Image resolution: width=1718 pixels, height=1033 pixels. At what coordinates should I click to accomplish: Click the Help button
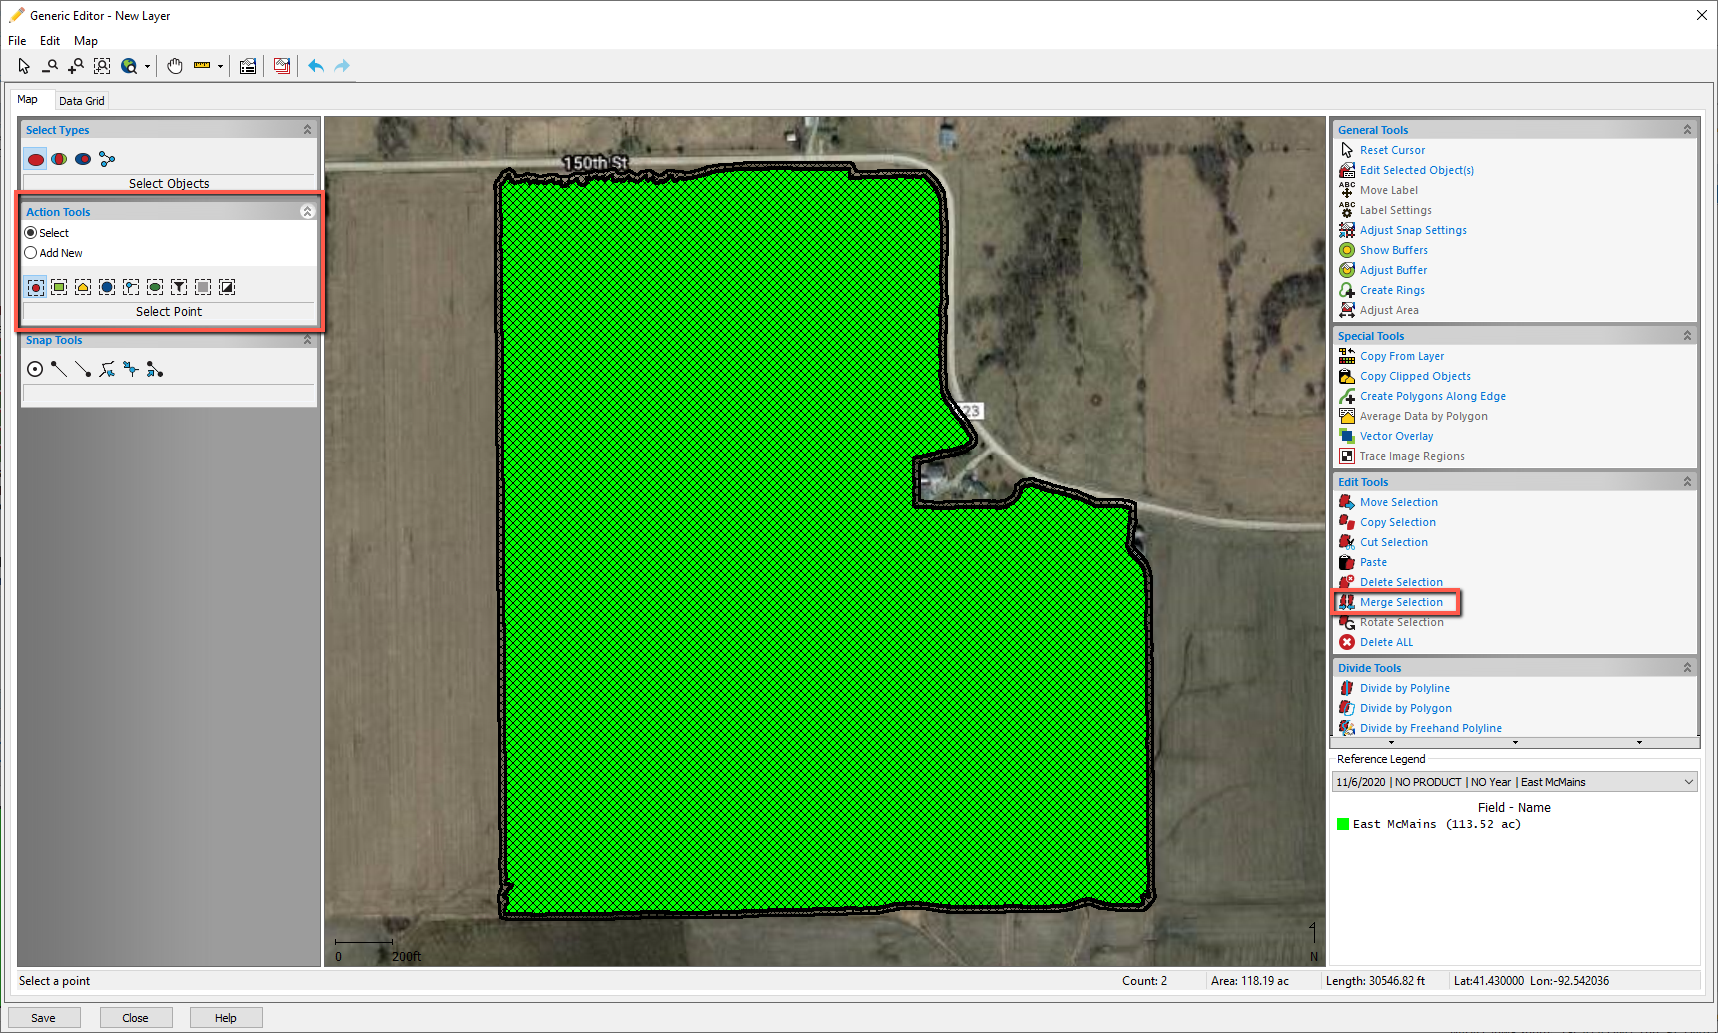(226, 1018)
